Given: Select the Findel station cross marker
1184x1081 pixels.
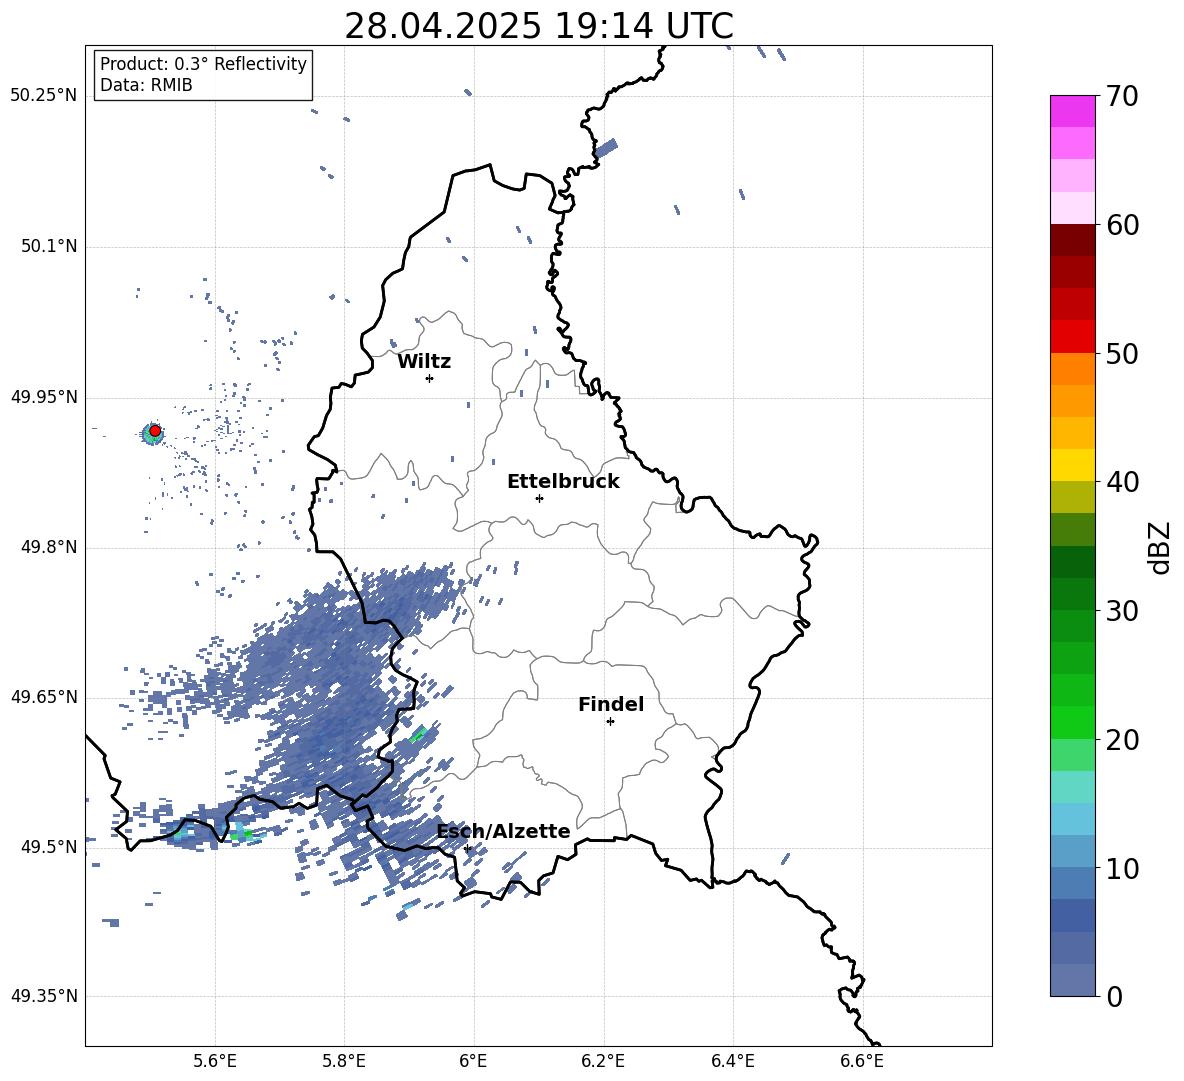Looking at the screenshot, I should [x=610, y=722].
